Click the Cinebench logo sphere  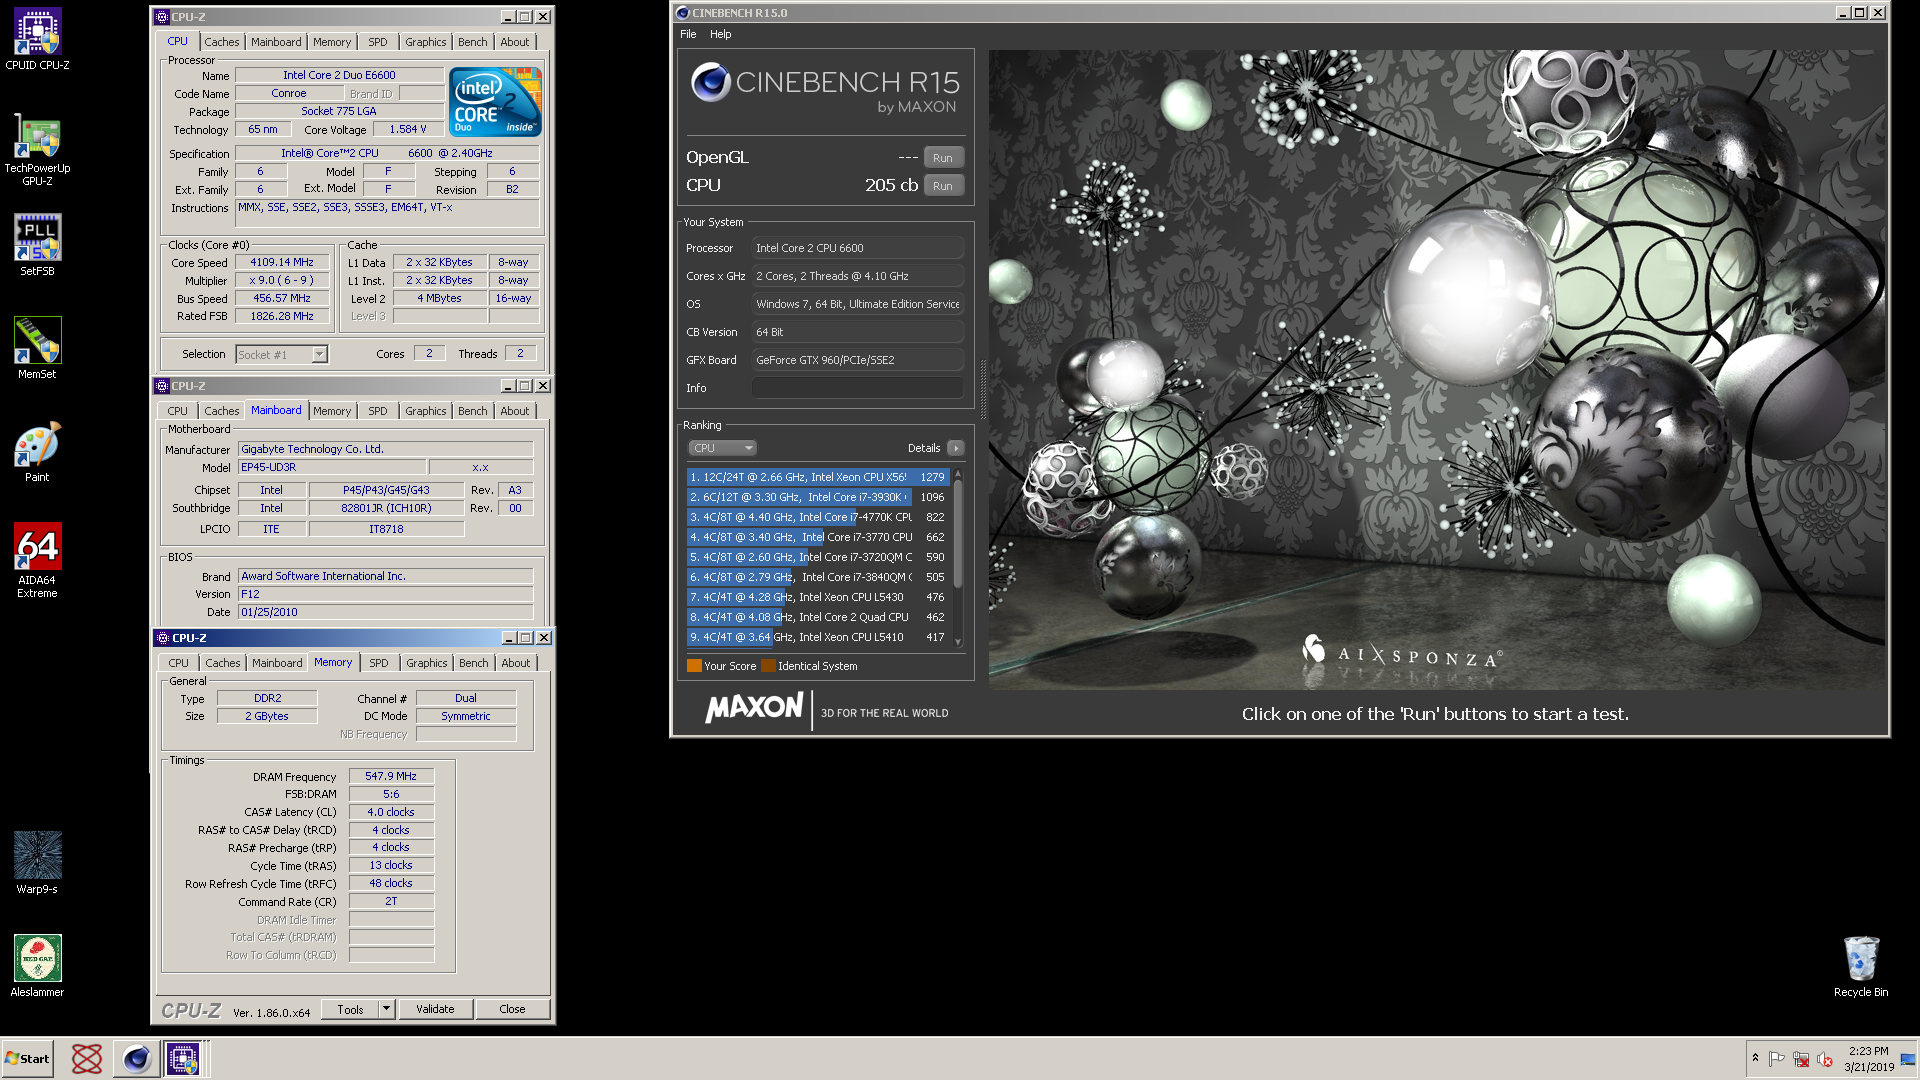[x=710, y=82]
